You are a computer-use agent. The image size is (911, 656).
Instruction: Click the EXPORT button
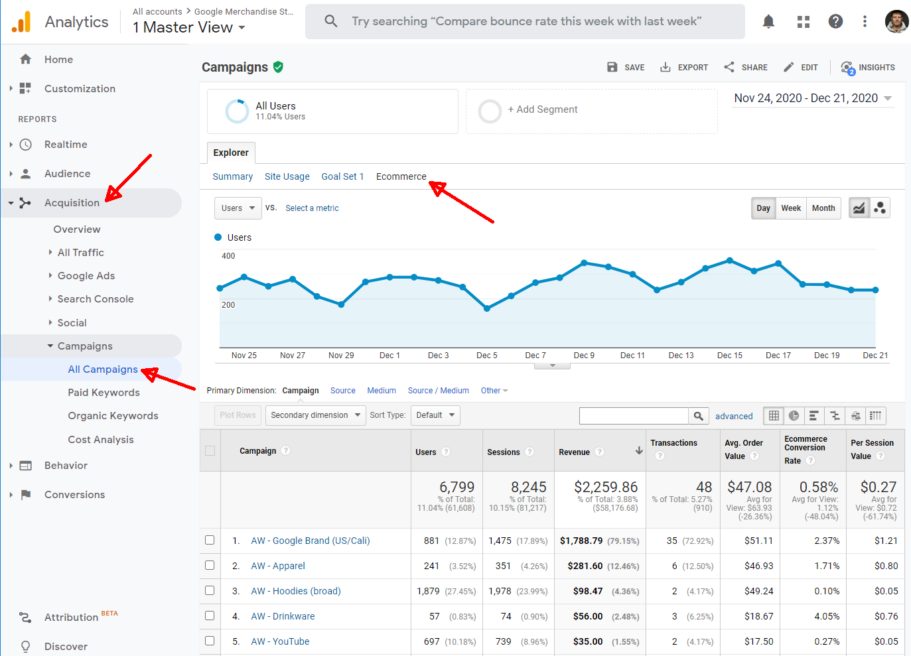pyautogui.click(x=684, y=67)
